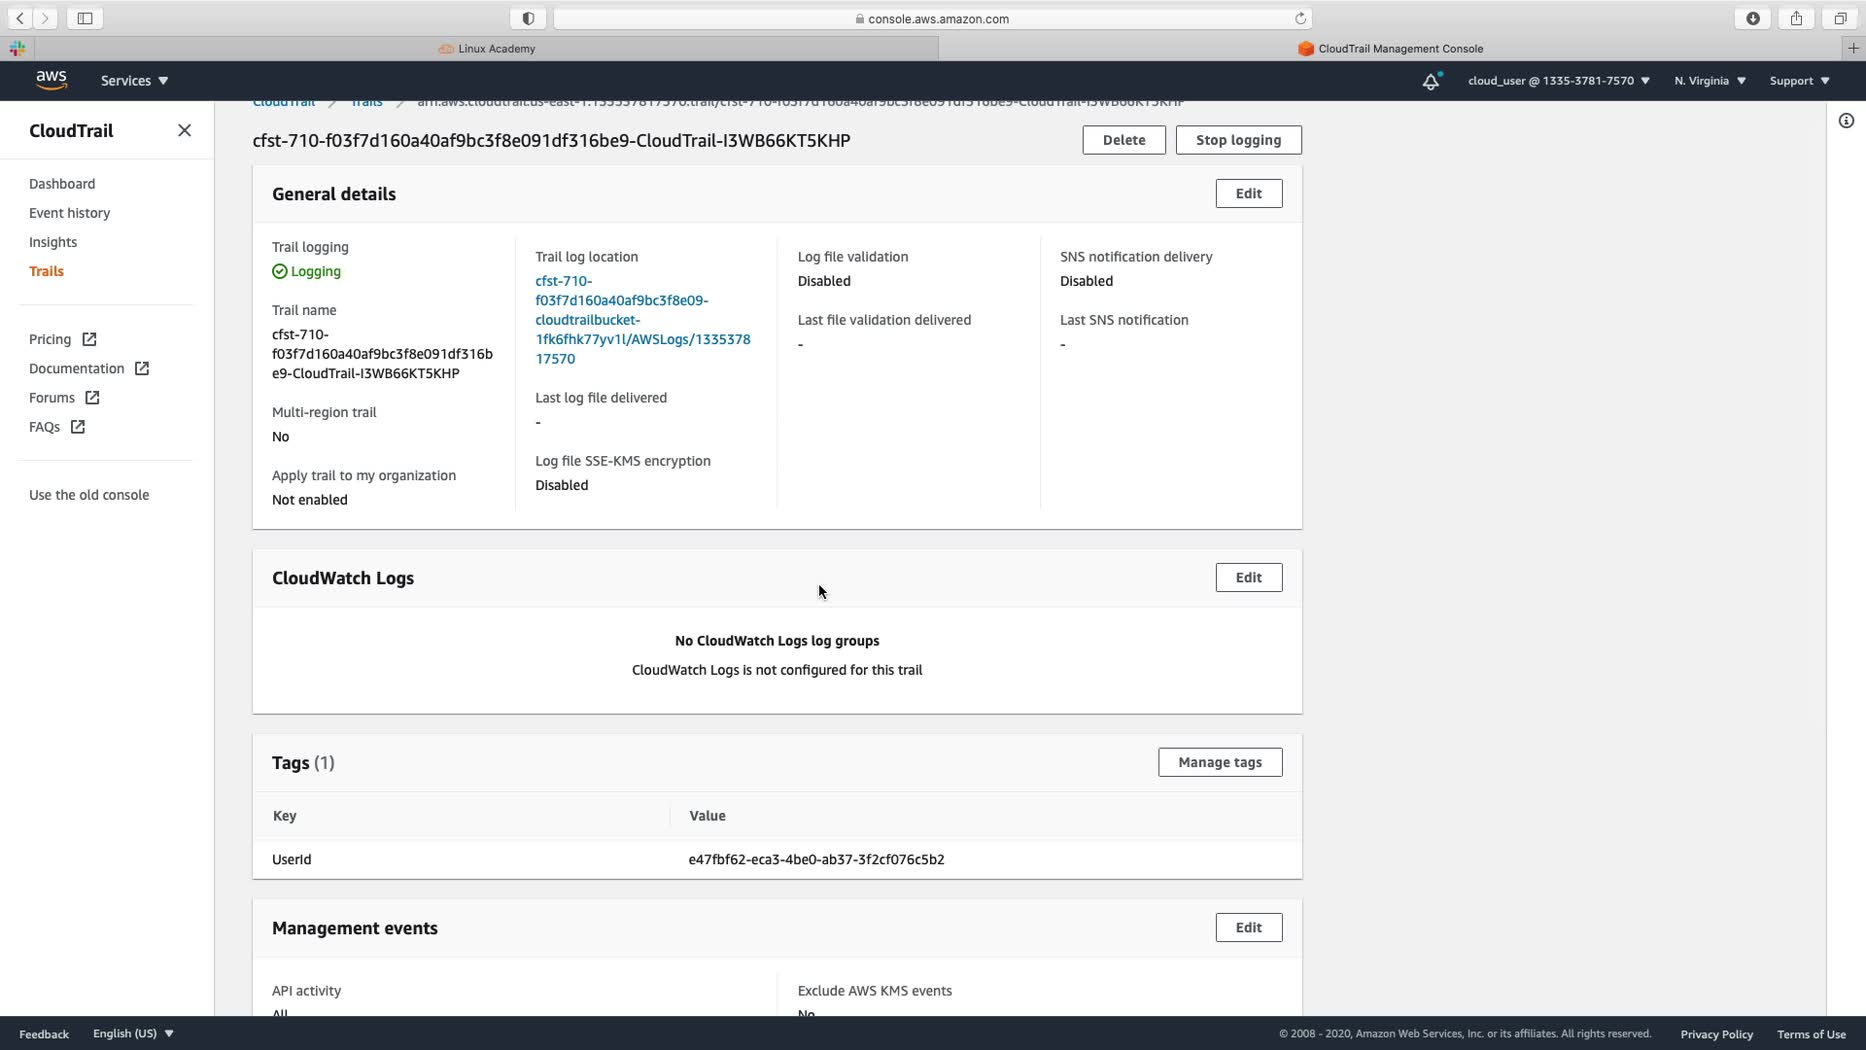
Task: Click the external link icon beside Forums
Action: (x=92, y=398)
